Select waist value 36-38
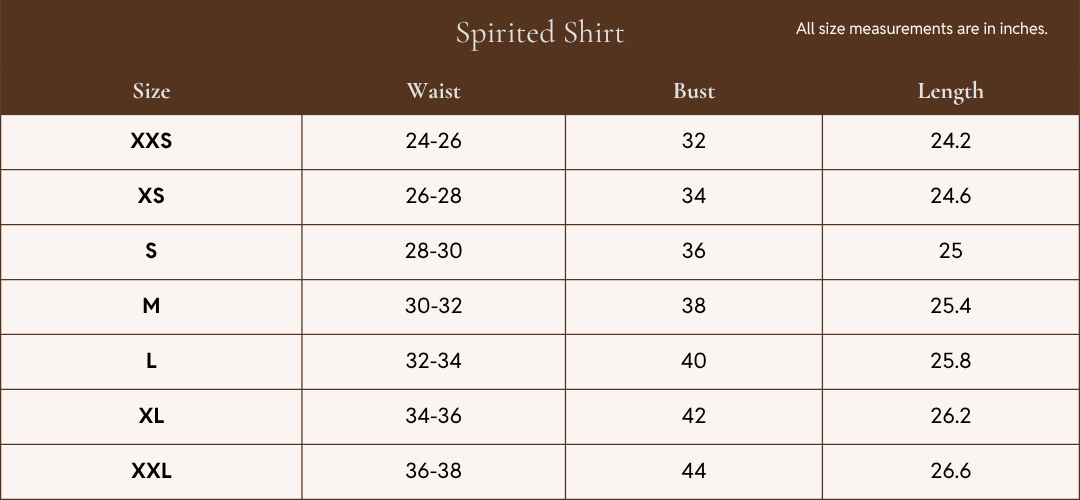1080x500 pixels. point(433,471)
